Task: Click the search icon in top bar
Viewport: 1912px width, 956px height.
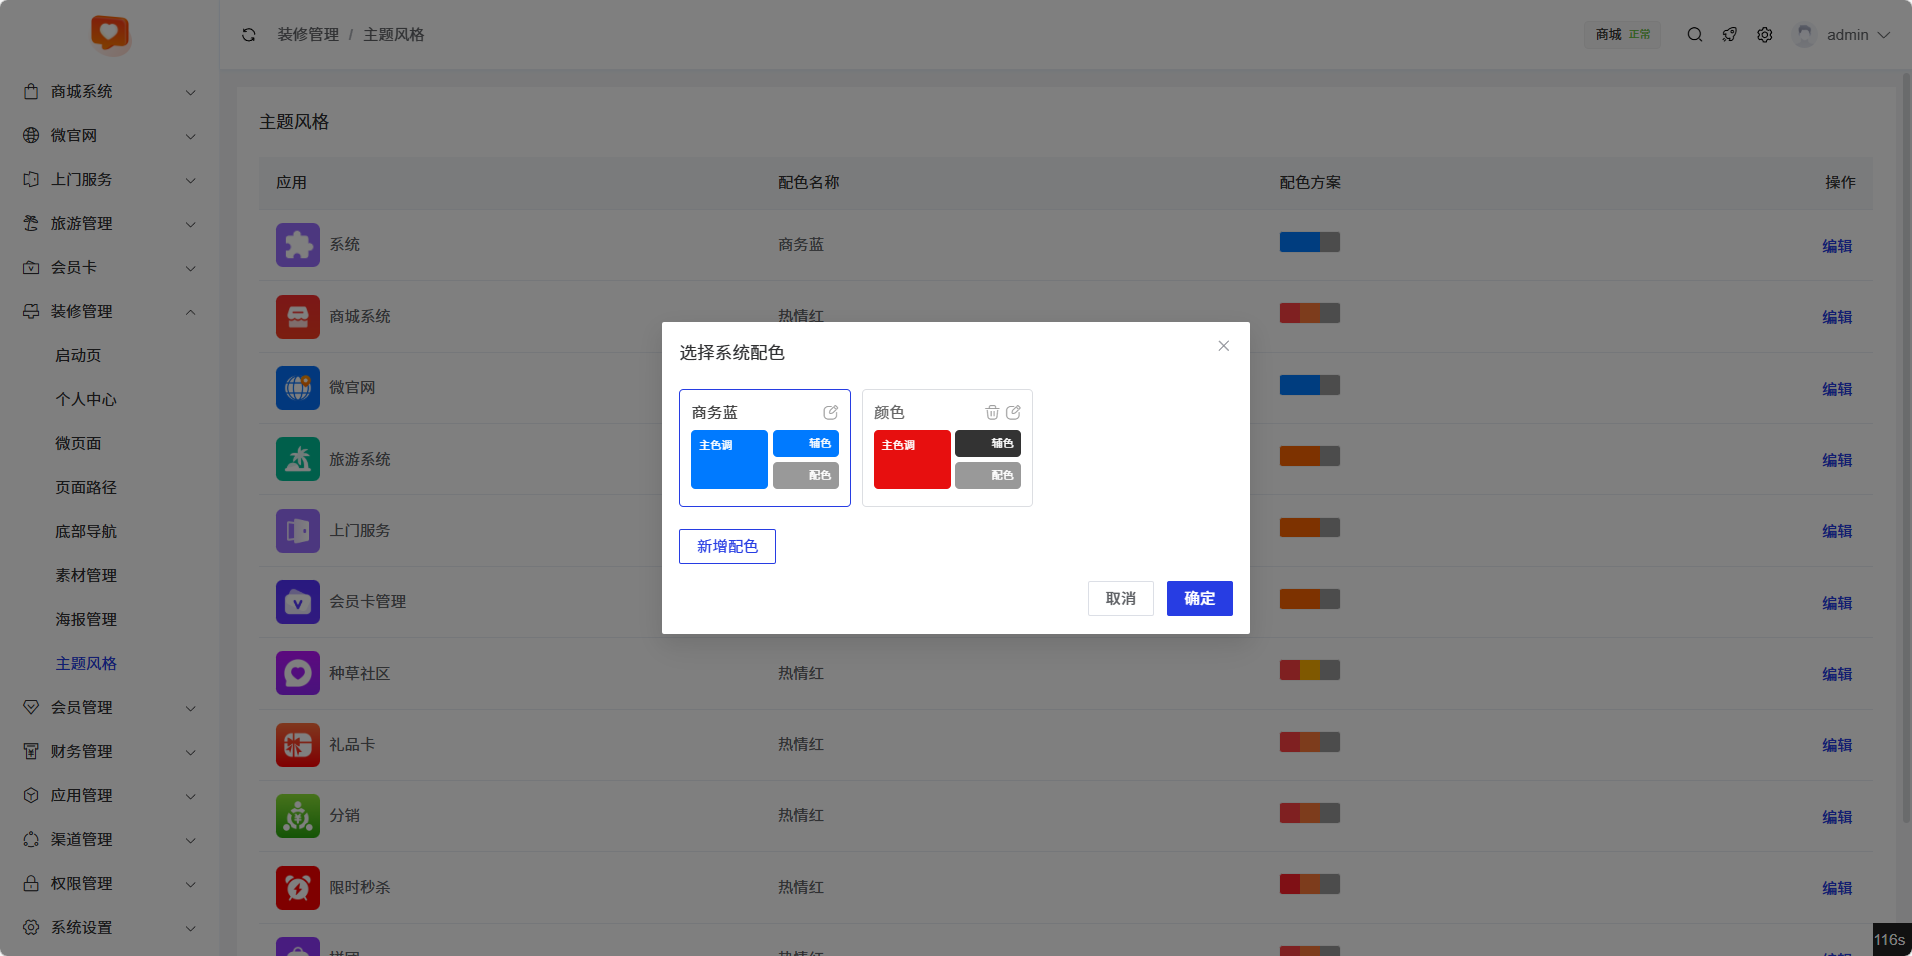Action: (1695, 35)
